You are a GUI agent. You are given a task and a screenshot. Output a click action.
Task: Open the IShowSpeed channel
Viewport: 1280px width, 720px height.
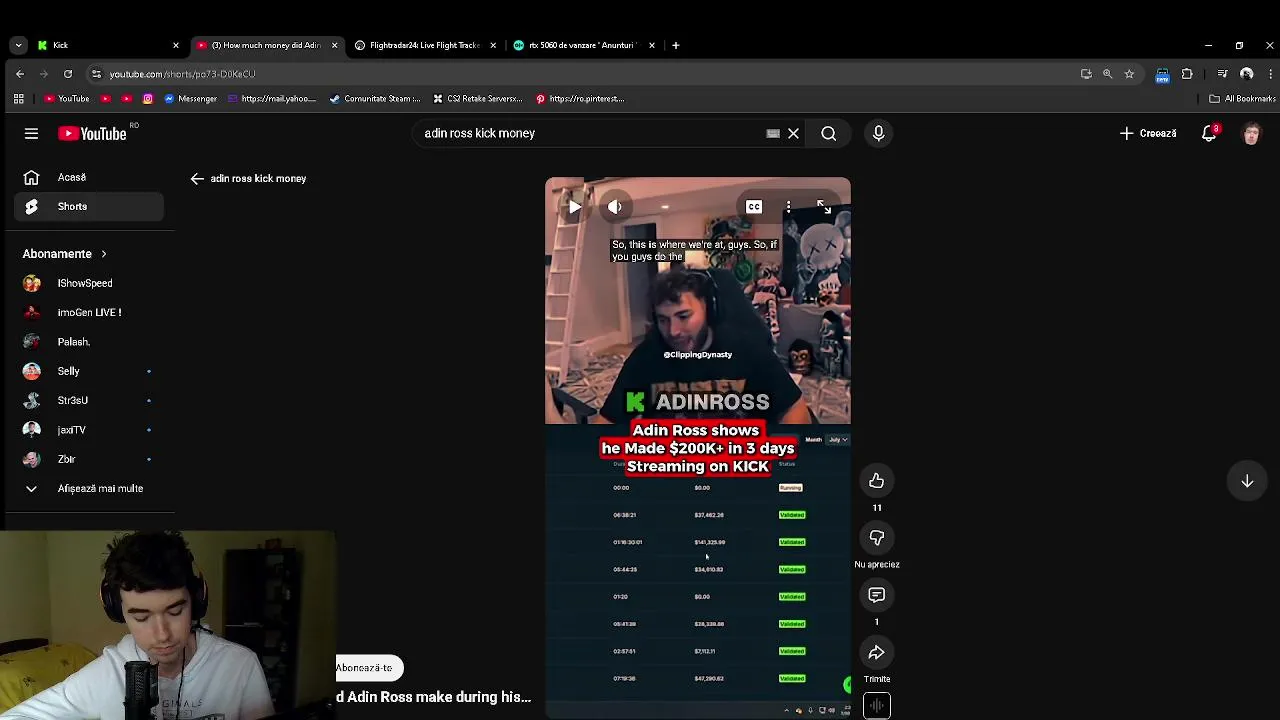pos(87,283)
